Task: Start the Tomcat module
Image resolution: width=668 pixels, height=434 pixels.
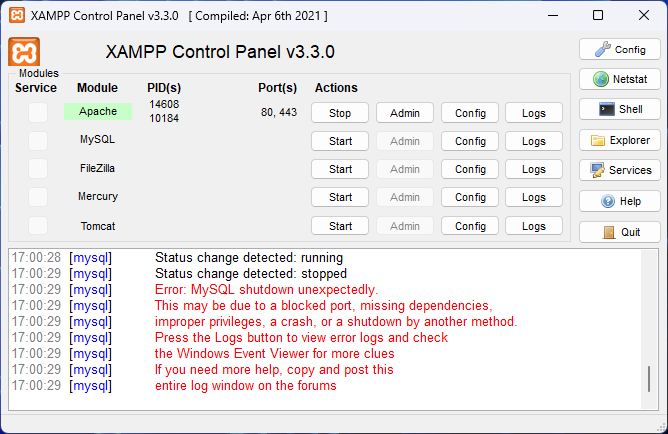Action: coord(340,226)
